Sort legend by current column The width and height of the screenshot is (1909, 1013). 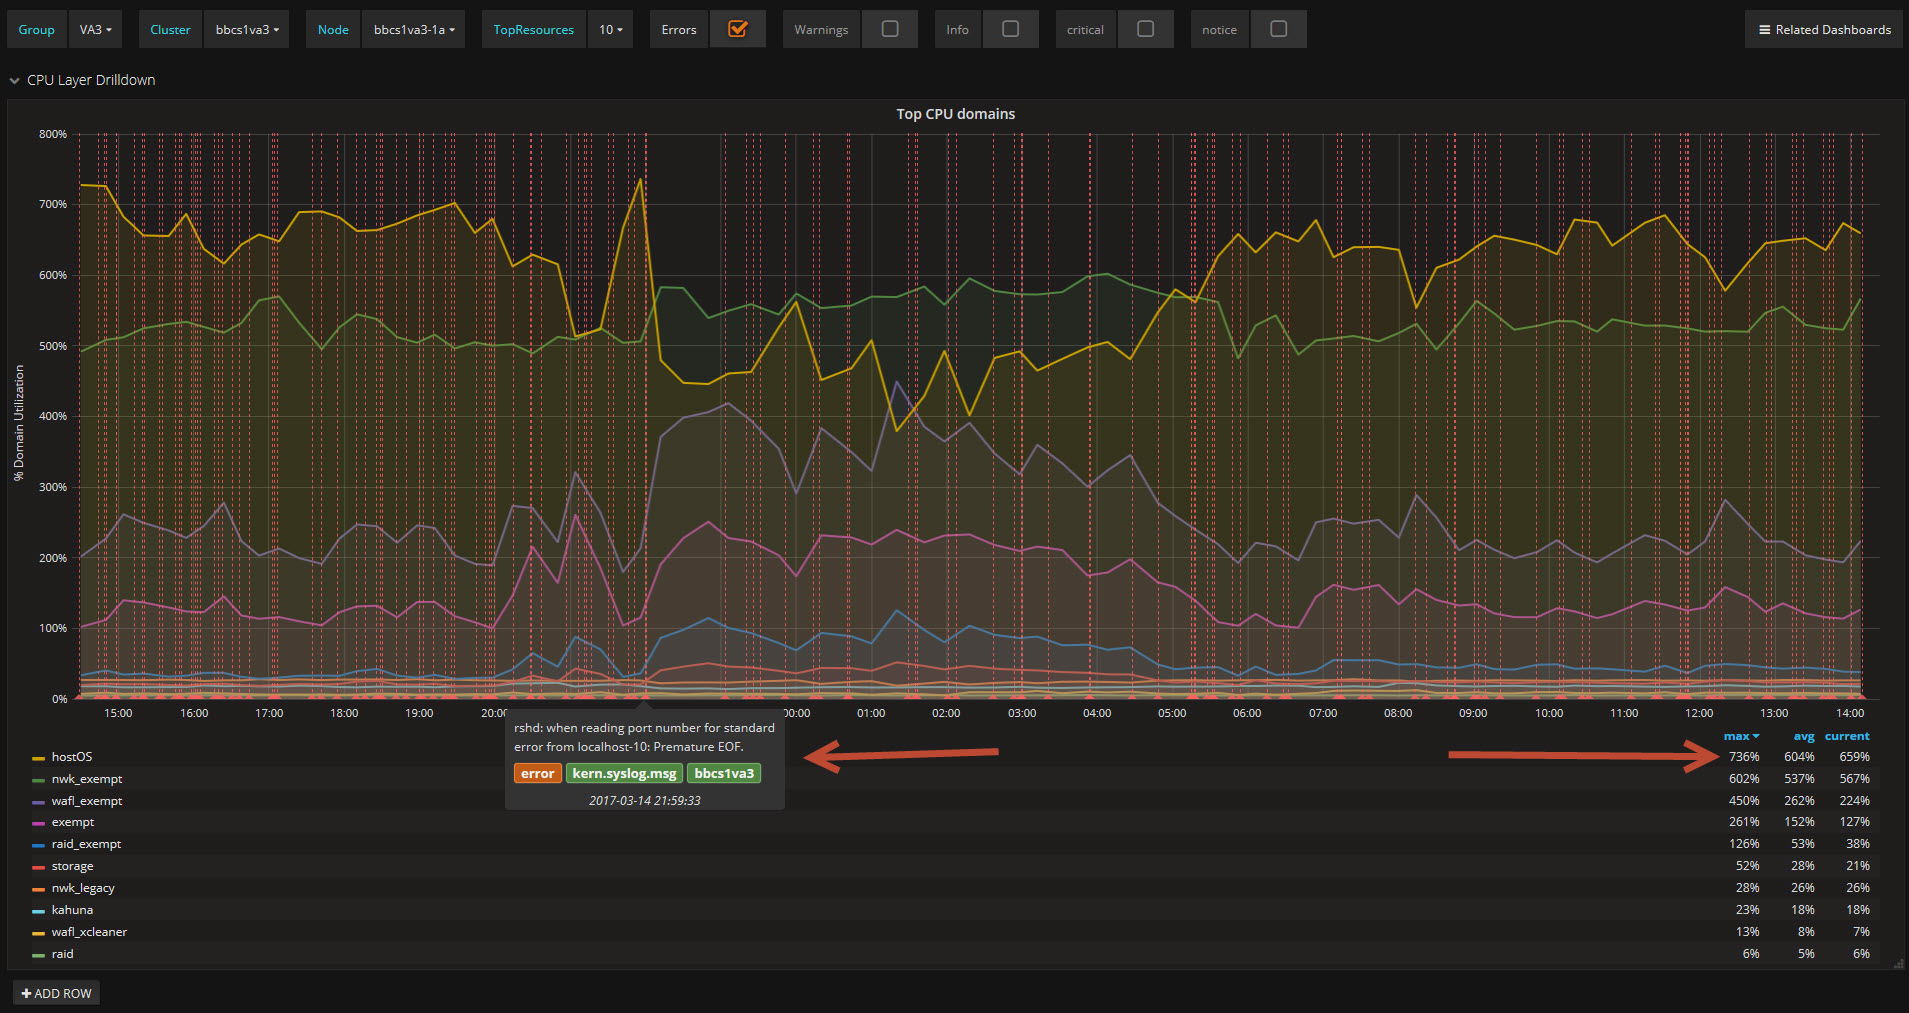click(x=1846, y=736)
